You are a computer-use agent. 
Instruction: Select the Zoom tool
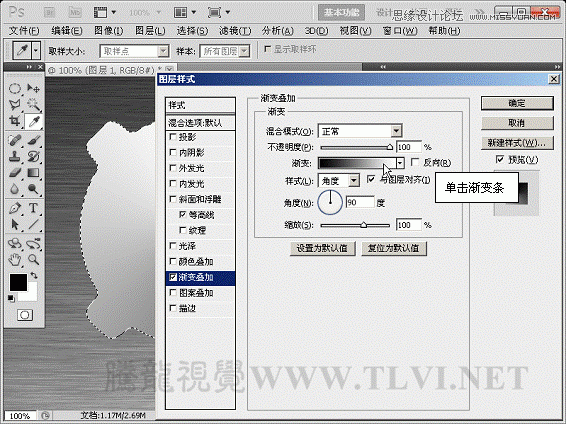point(34,259)
